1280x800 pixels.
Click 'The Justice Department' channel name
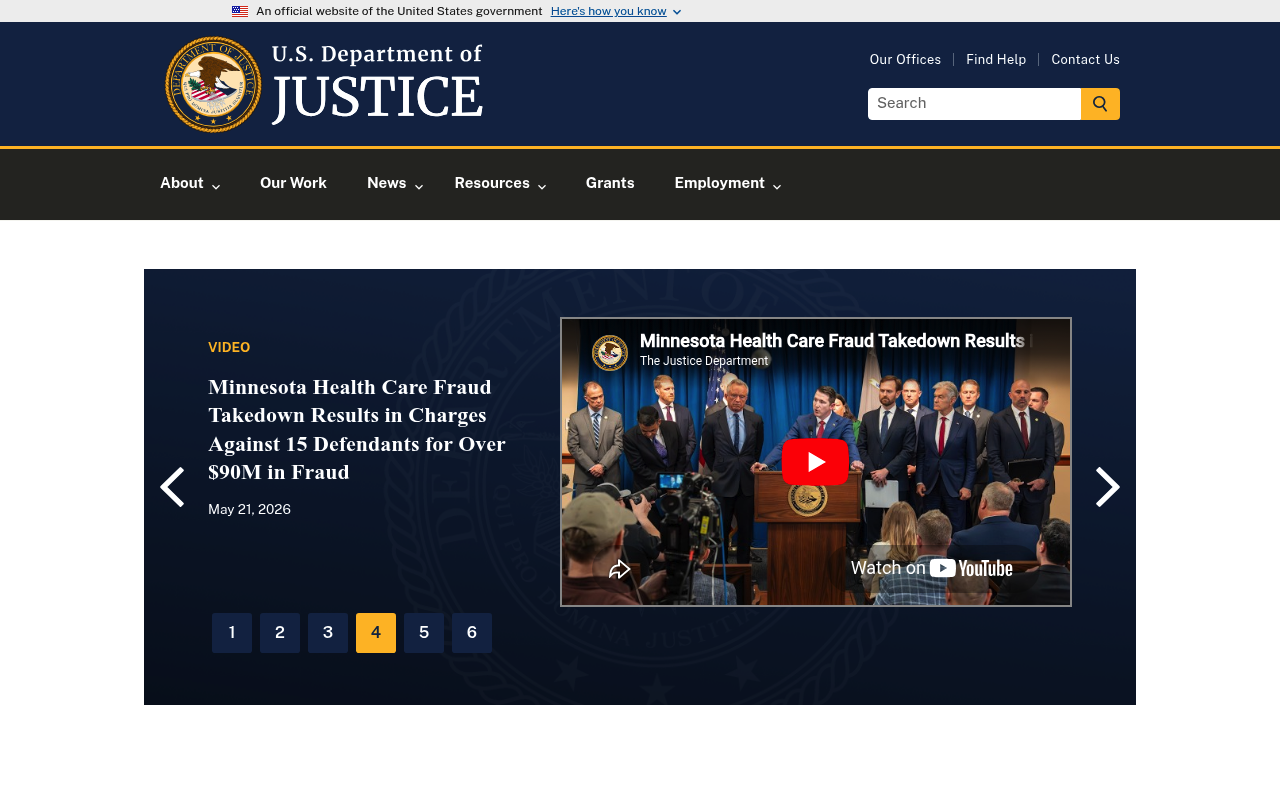pos(704,361)
